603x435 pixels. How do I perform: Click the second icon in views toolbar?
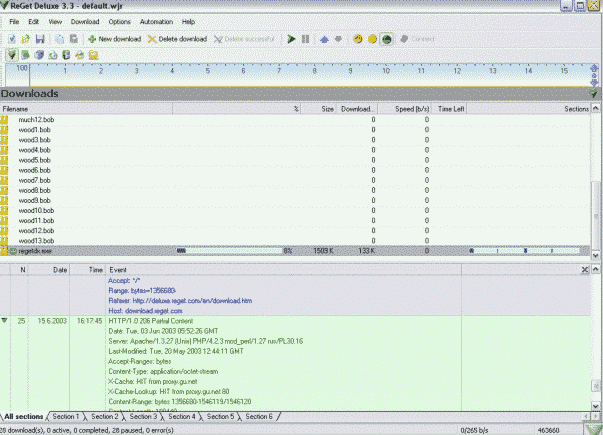click(x=25, y=55)
